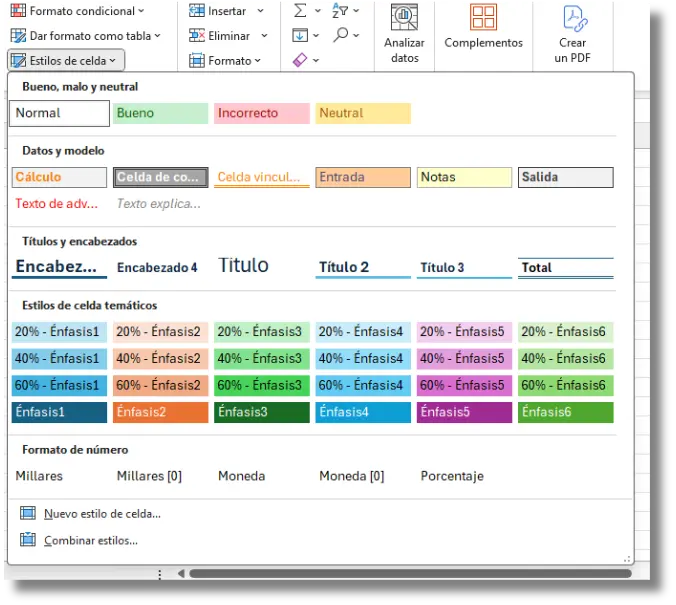
Task: Choose Combinar estilos option
Action: 91,541
